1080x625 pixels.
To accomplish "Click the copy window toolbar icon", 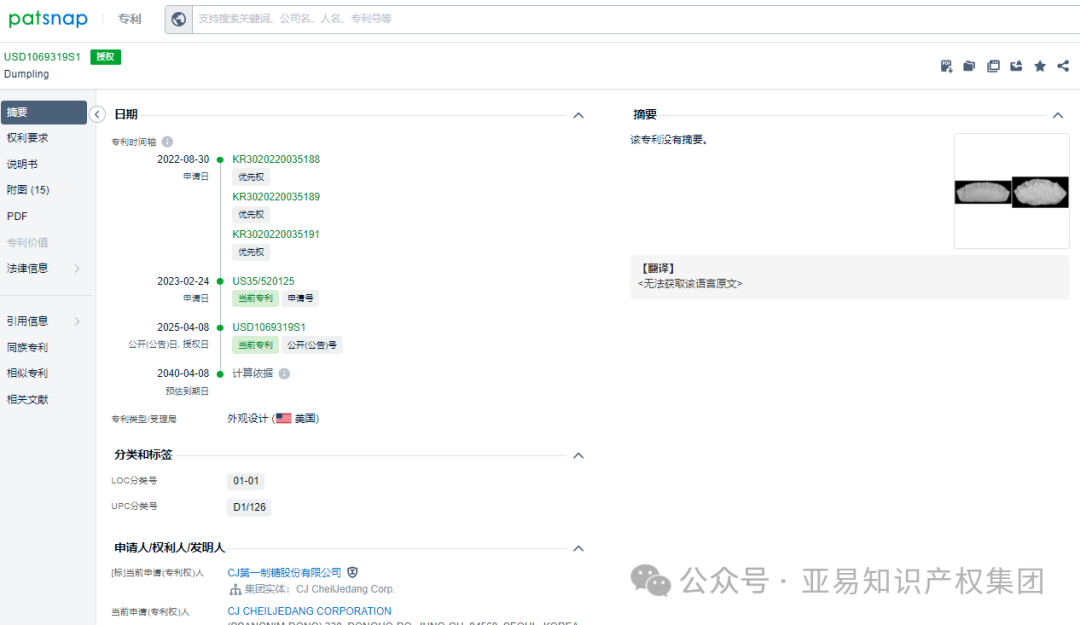I will pyautogui.click(x=993, y=66).
